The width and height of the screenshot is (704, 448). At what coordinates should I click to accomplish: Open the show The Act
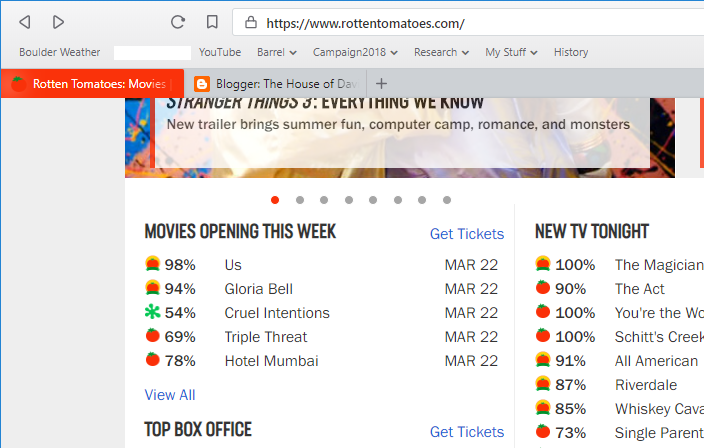(x=639, y=289)
